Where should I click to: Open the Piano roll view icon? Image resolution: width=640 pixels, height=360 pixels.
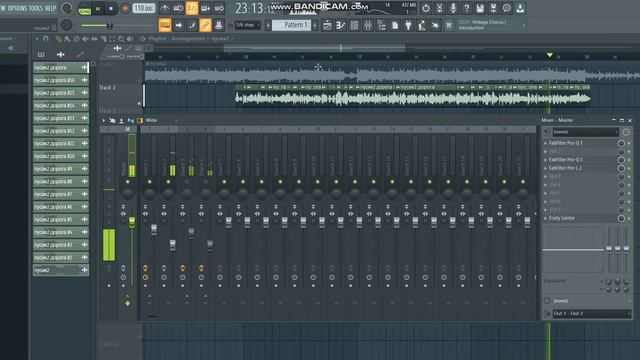pyautogui.click(x=340, y=25)
